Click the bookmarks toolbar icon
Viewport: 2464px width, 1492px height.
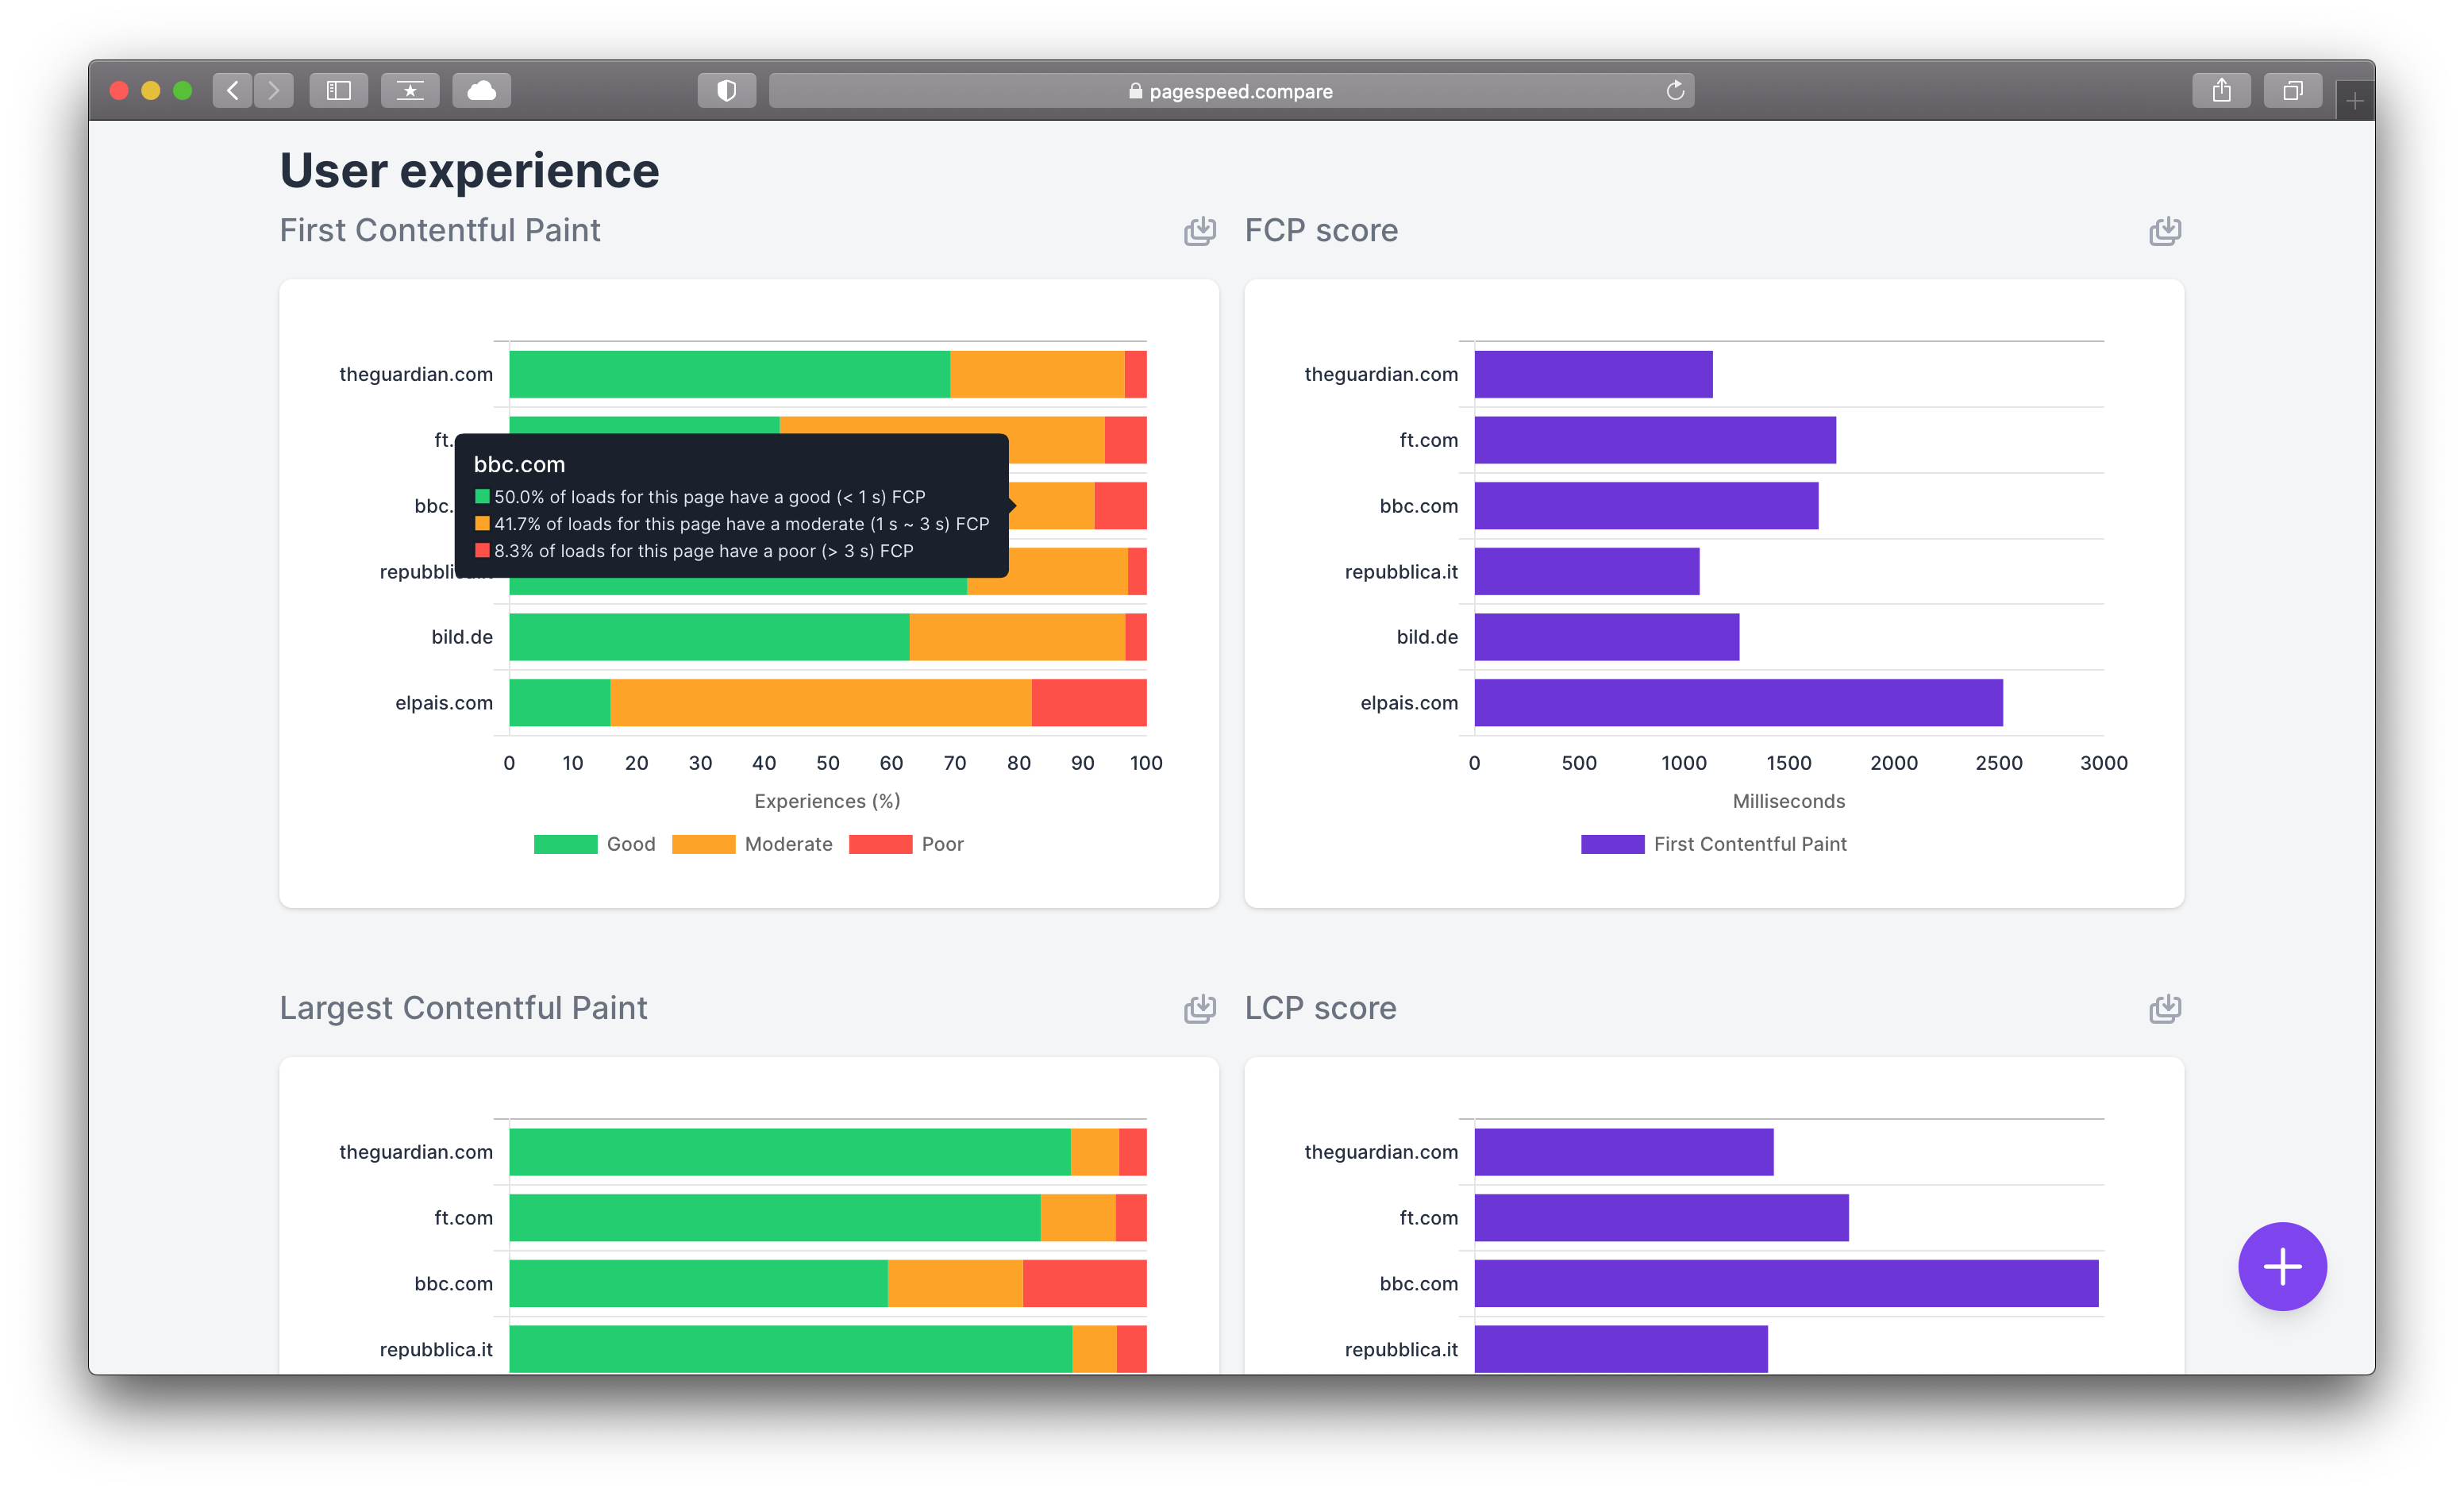(x=410, y=90)
